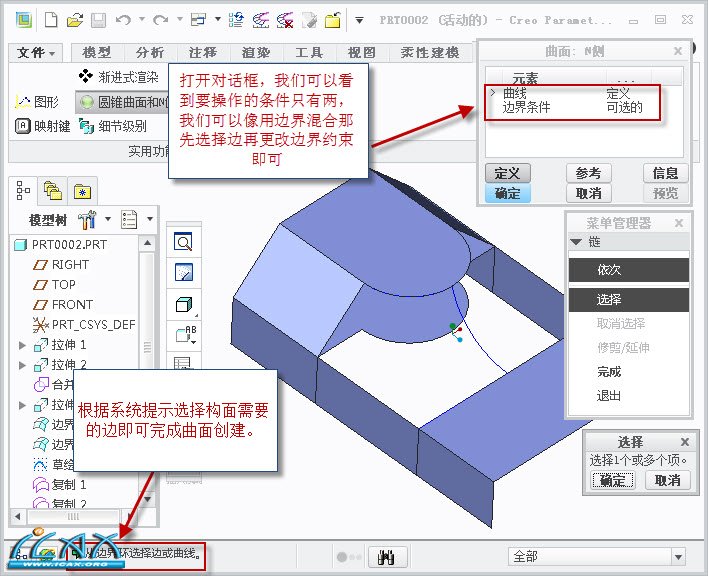Select PRT_CSYS_DEF in the model tree

[84, 325]
